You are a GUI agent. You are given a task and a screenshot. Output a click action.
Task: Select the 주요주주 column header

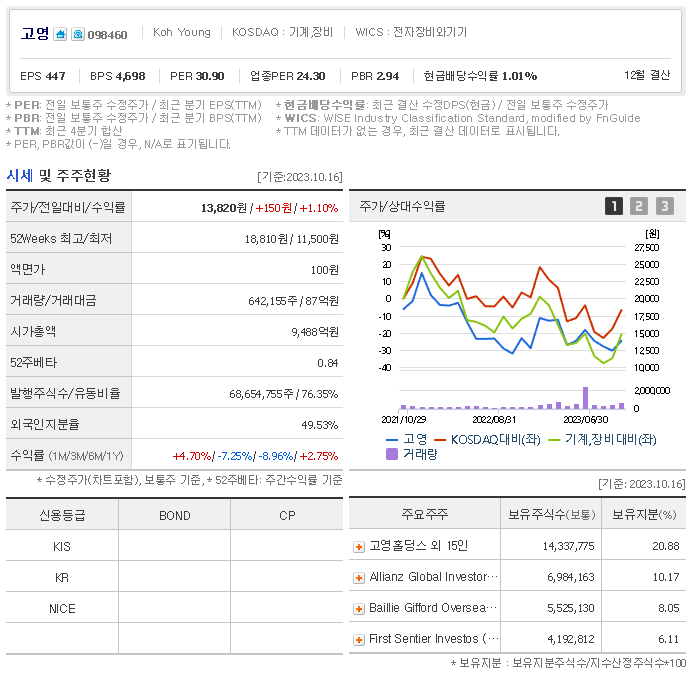point(424,514)
